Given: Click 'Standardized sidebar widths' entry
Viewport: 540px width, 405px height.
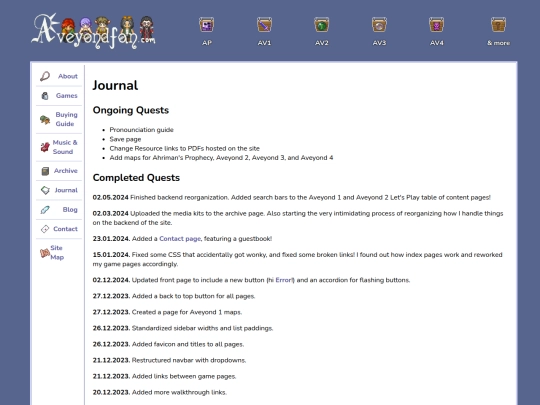Looking at the screenshot, I should click(183, 328).
